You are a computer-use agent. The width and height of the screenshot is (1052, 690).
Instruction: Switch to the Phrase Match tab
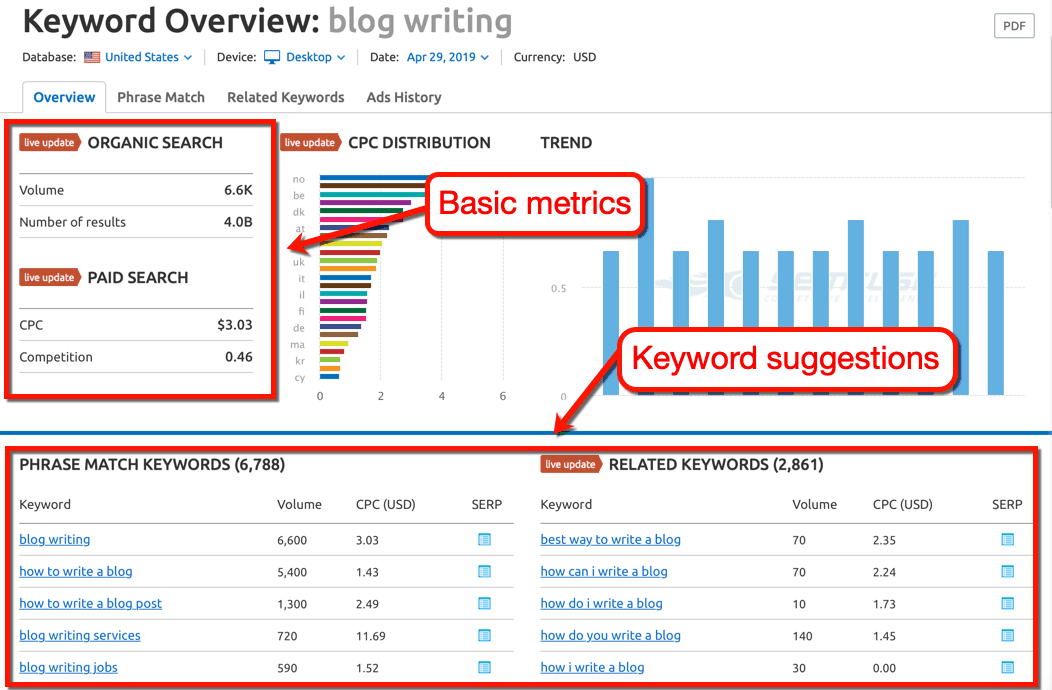[160, 97]
